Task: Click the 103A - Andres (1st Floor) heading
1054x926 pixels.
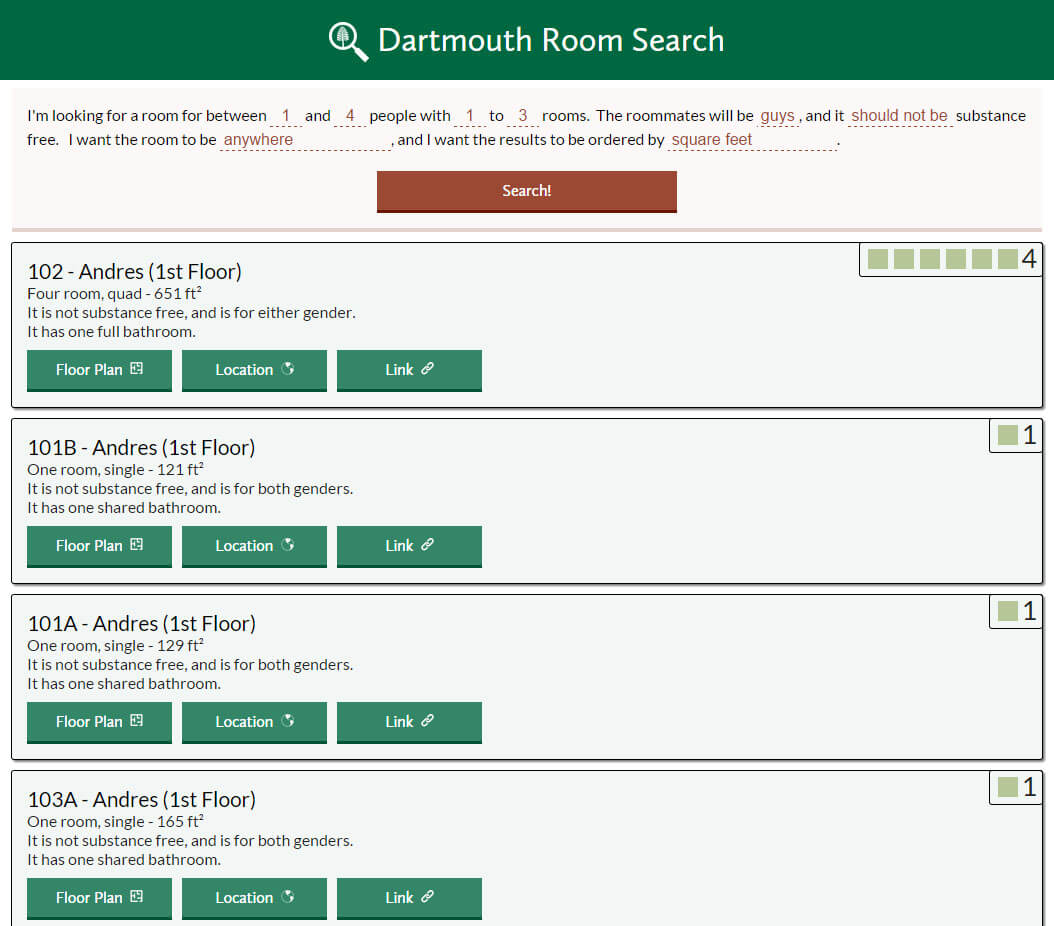Action: [x=141, y=800]
